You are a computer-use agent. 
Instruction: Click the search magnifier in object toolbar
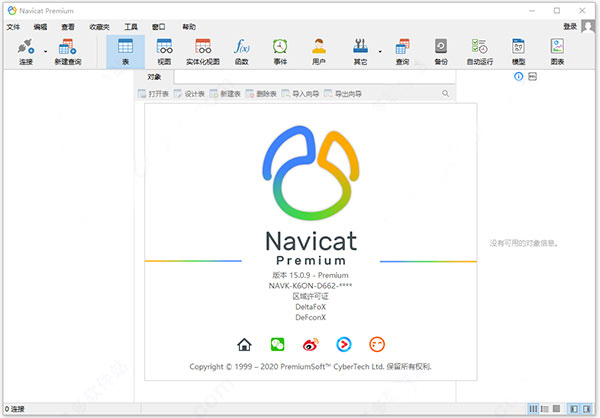pyautogui.click(x=445, y=93)
